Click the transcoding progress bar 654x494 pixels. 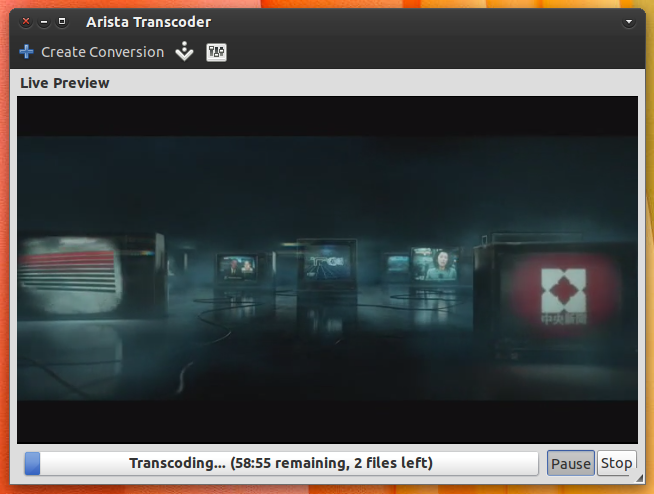[281, 463]
